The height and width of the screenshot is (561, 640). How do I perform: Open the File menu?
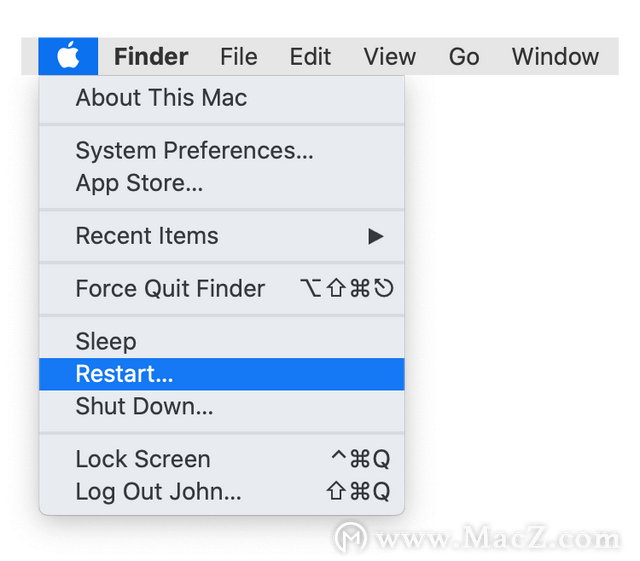click(239, 56)
